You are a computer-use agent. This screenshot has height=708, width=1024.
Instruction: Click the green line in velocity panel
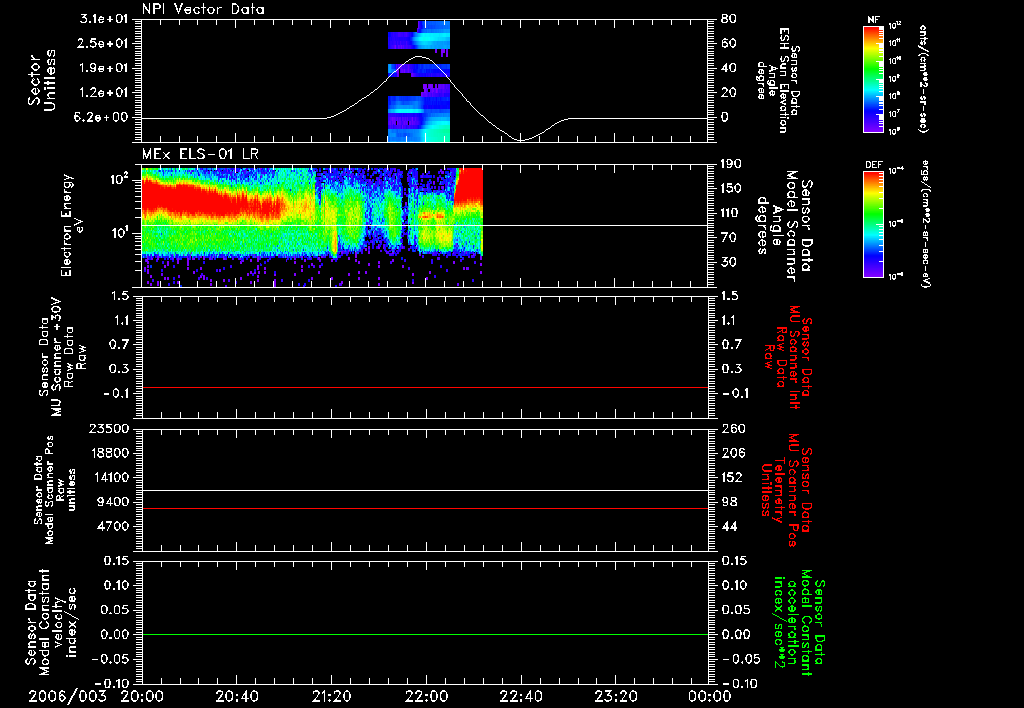425,634
